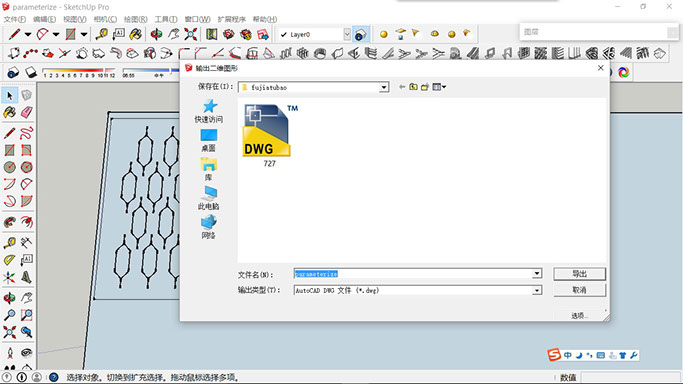Pick the Paint Bucket in left toolbar
Image resolution: width=683 pixels, height=384 pixels.
pos(10,112)
